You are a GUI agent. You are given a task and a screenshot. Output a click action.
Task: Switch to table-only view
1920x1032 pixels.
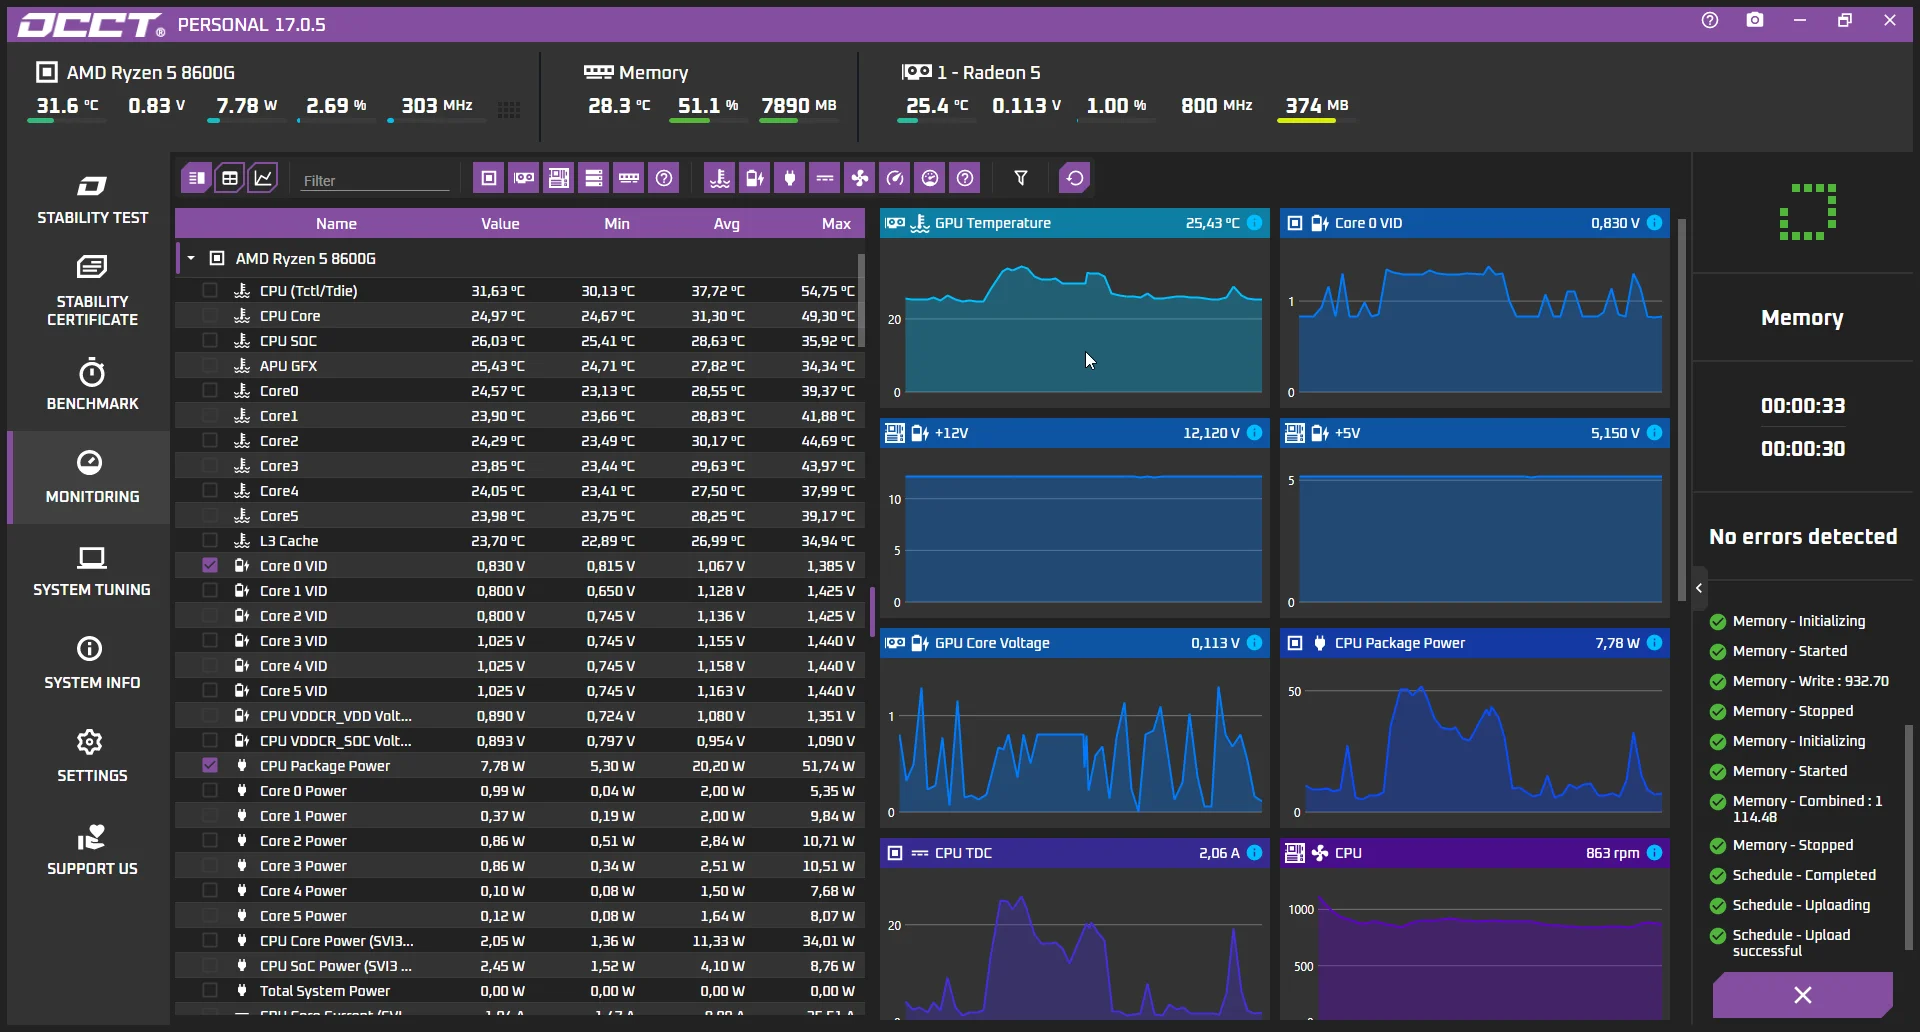pos(230,178)
